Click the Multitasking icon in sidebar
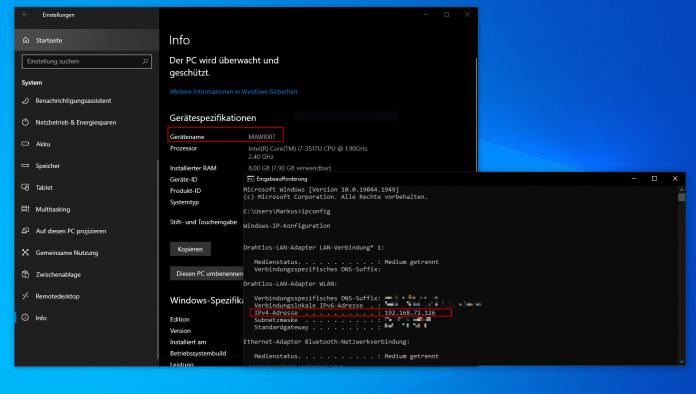This screenshot has height=394, width=696. coord(25,209)
